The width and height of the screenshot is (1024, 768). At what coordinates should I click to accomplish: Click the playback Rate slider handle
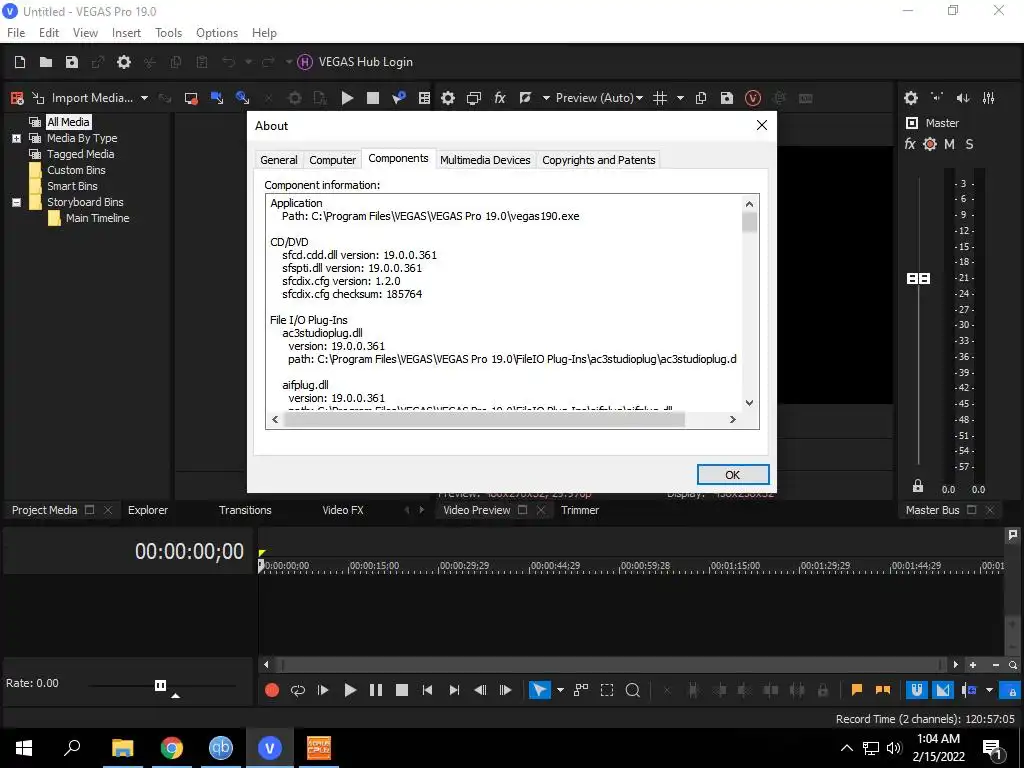point(161,685)
